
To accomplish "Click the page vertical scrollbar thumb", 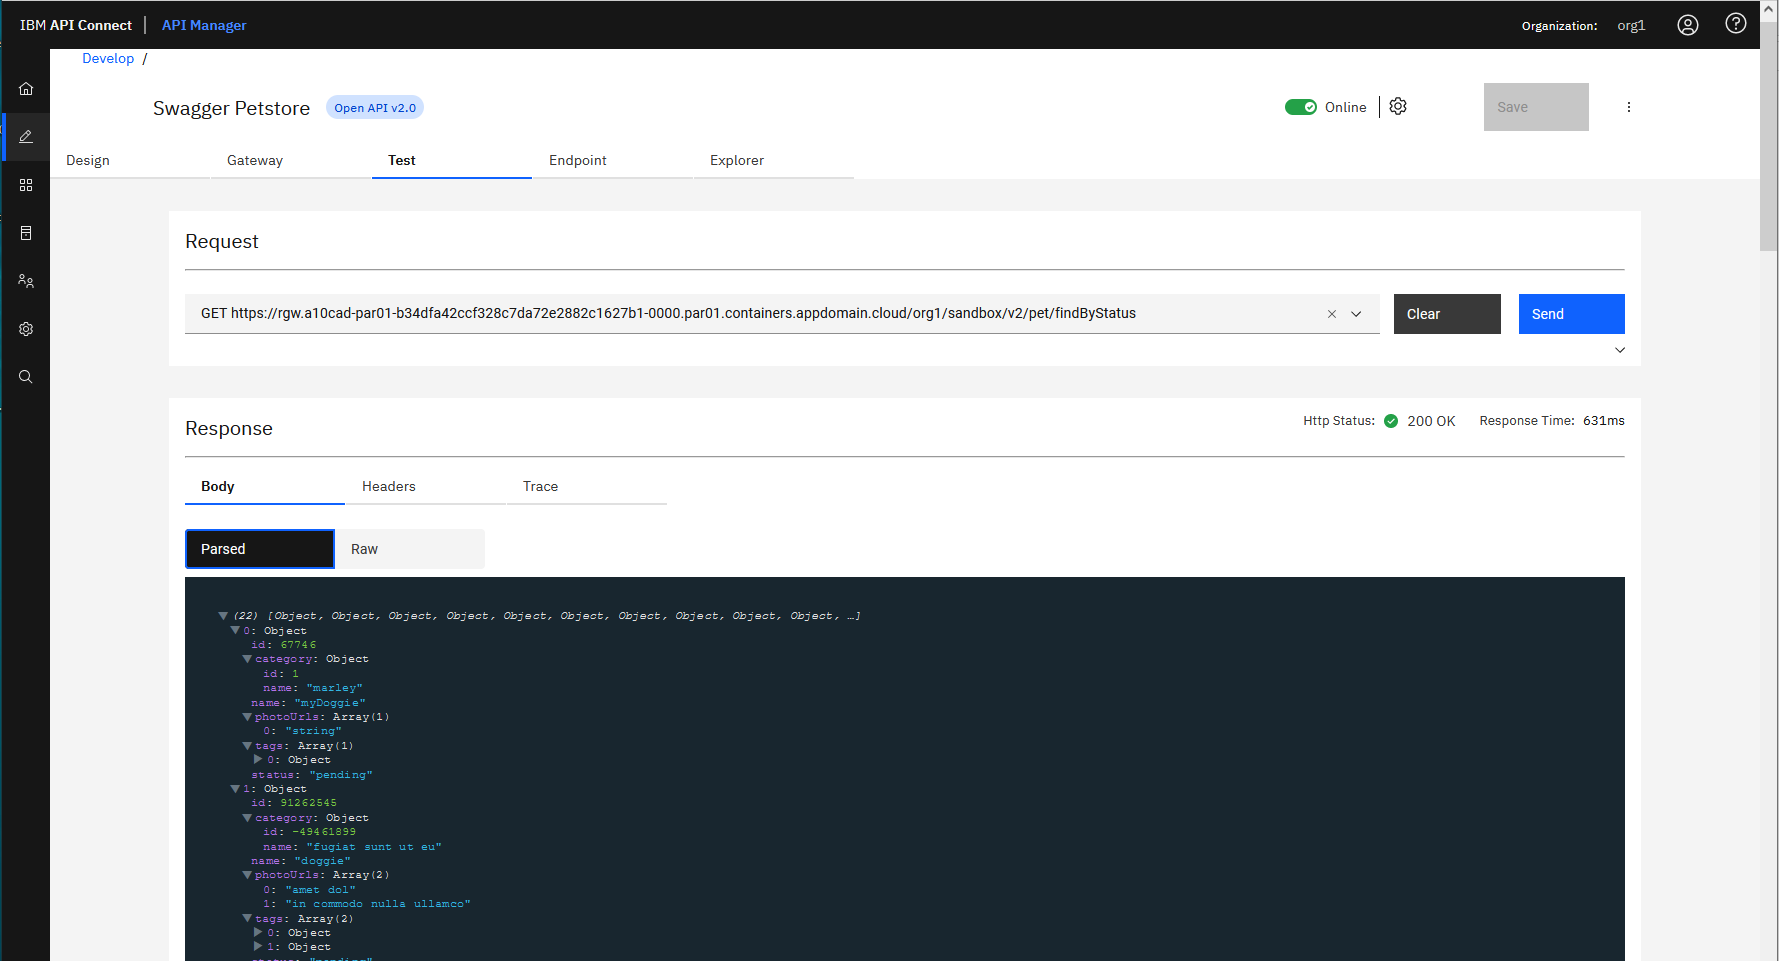I will coord(1769,135).
